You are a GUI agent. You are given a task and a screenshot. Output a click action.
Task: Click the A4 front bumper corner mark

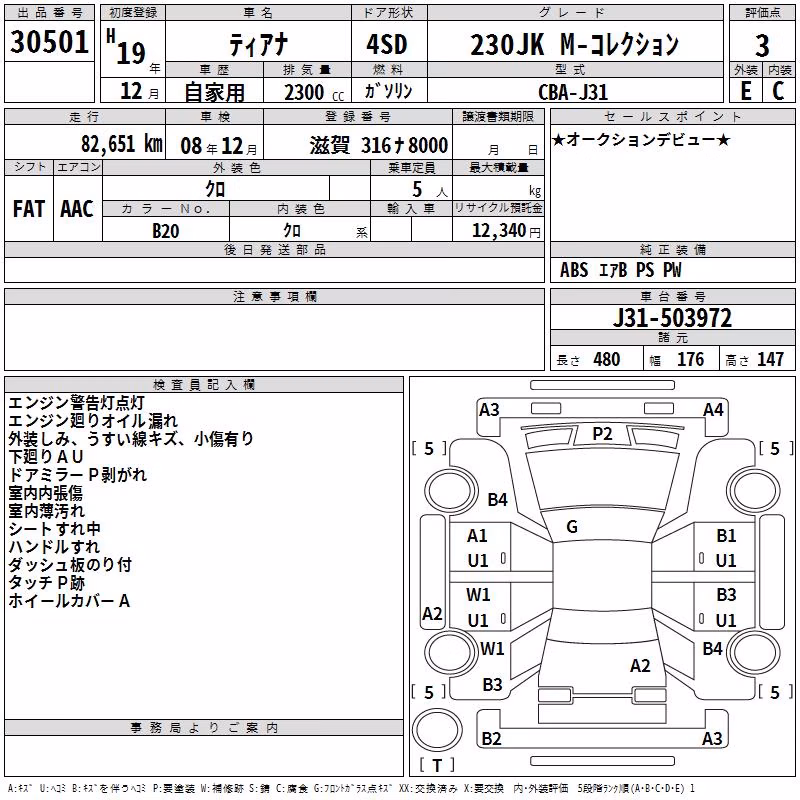click(x=713, y=410)
